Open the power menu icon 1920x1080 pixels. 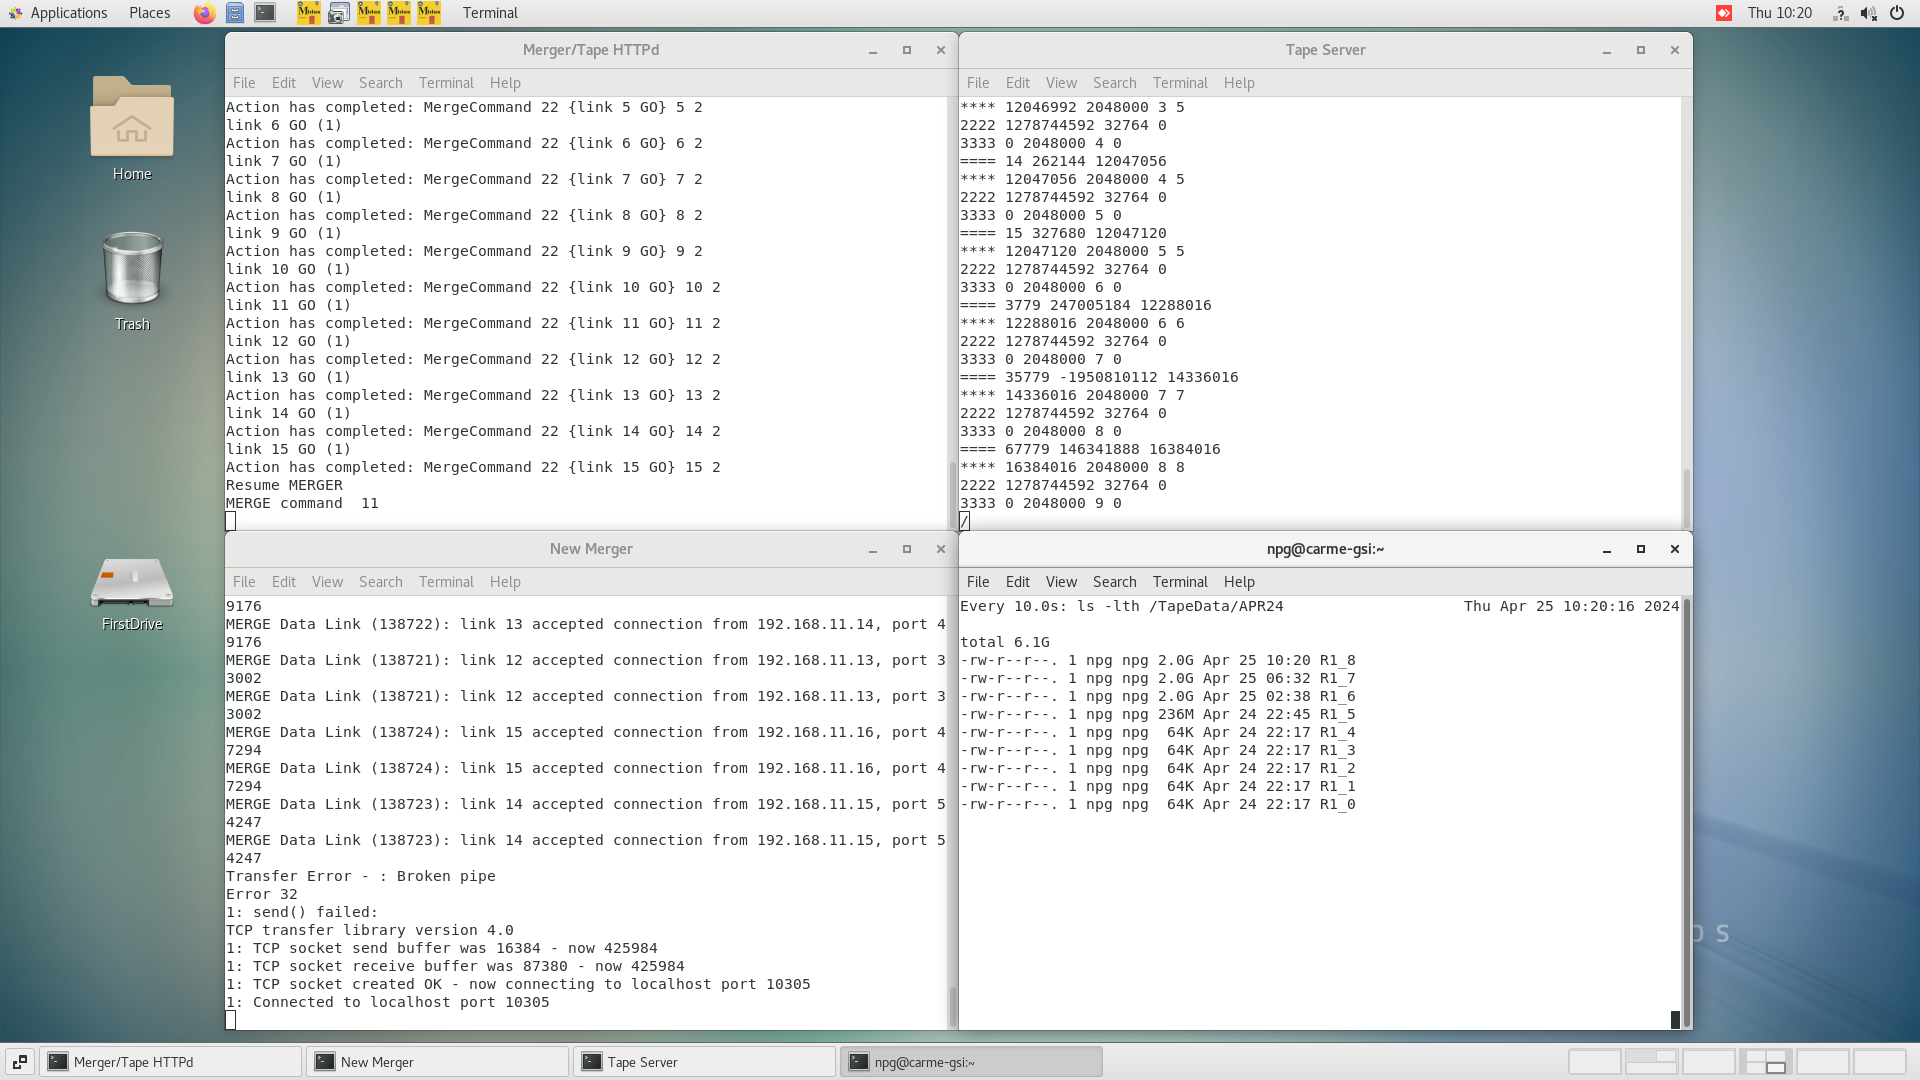1897,13
